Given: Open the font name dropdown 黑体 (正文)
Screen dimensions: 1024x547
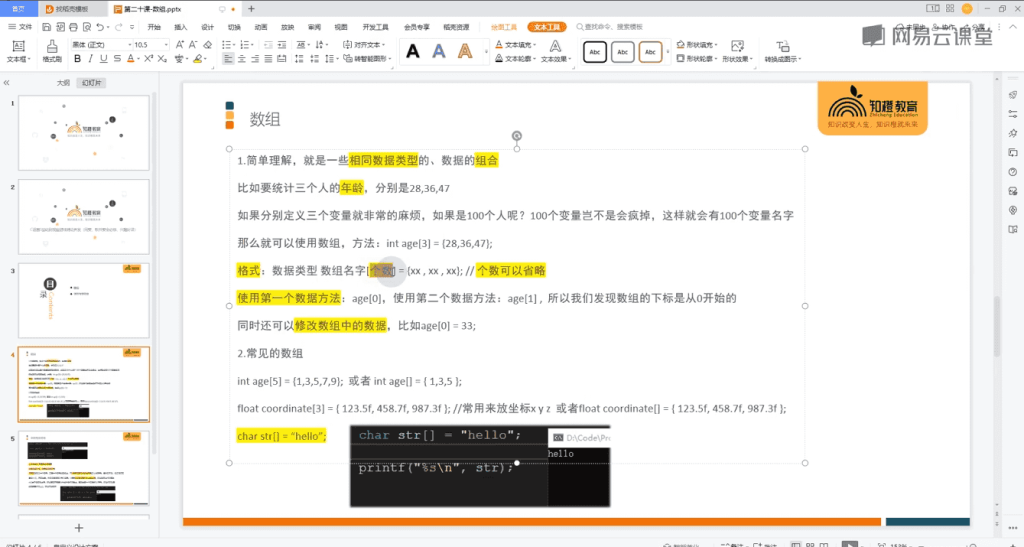Looking at the screenshot, I should [x=100, y=45].
